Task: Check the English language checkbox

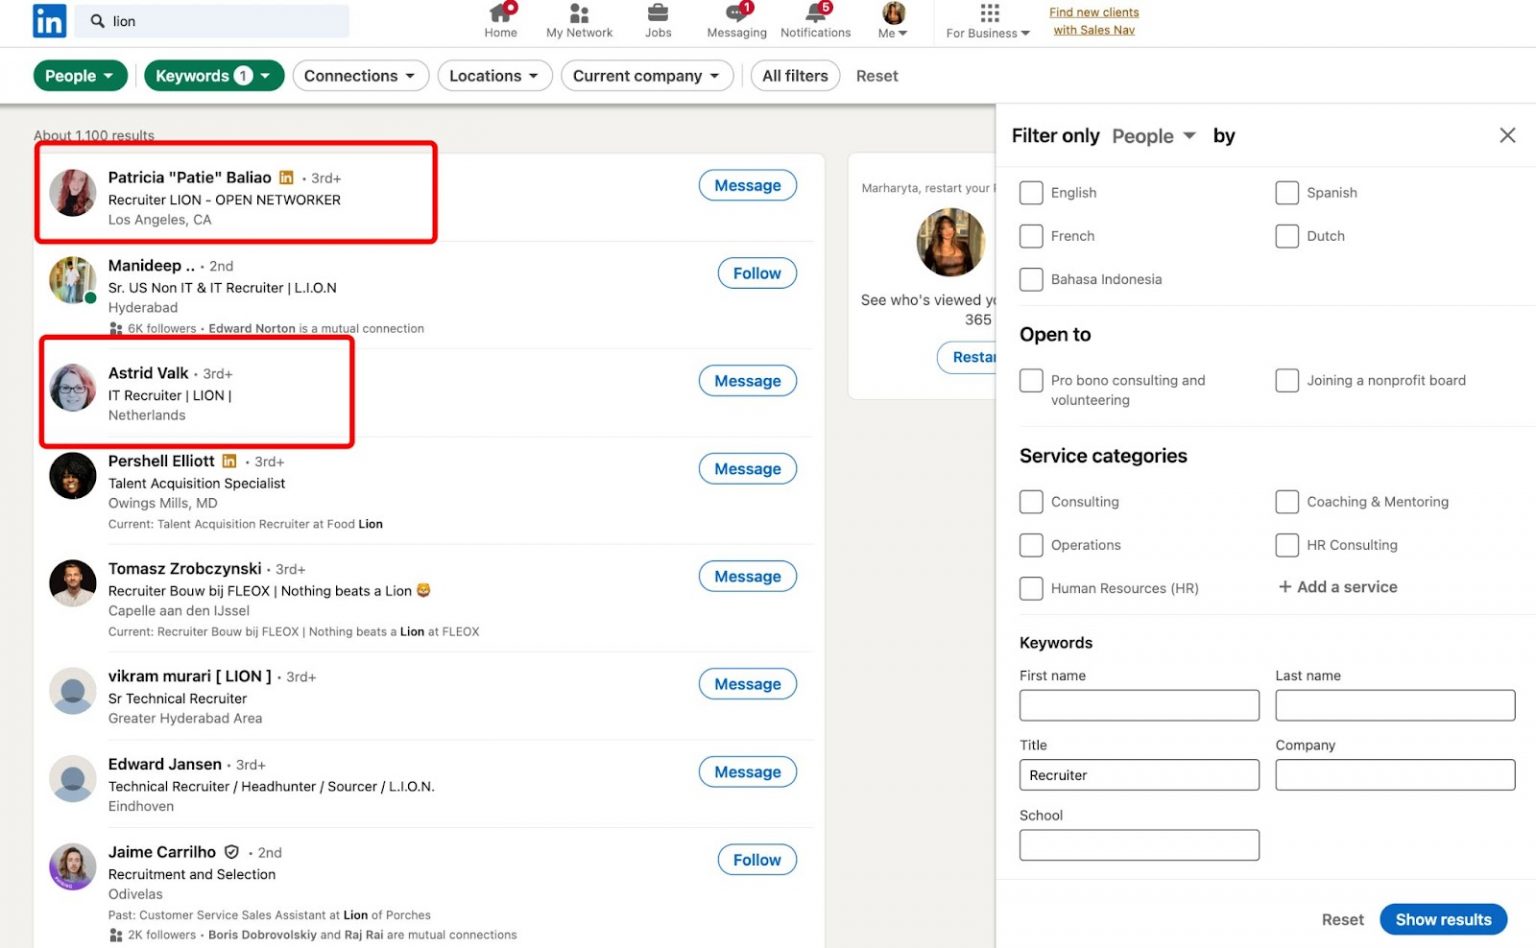Action: (x=1031, y=193)
